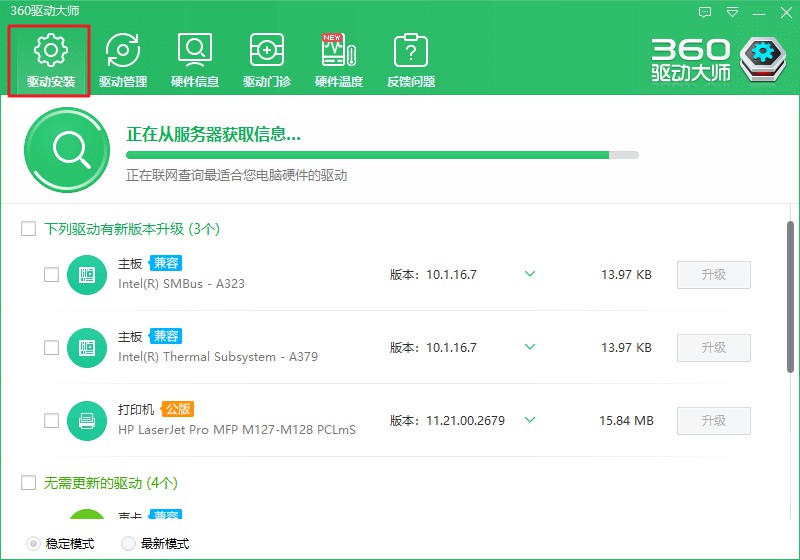This screenshot has width=800, height=560.
Task: Click 升级 button for Thermal Subsystem
Action: pyautogui.click(x=714, y=348)
